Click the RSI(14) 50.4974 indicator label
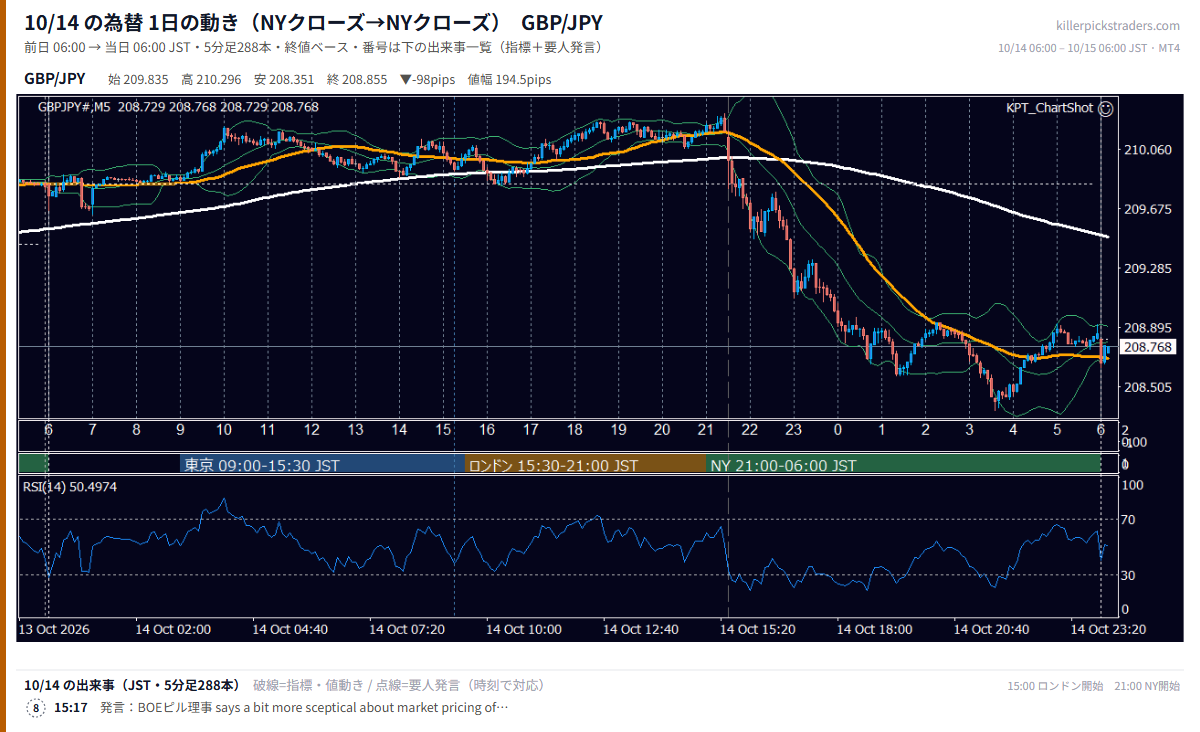This screenshot has height=732, width=1200. (70, 487)
